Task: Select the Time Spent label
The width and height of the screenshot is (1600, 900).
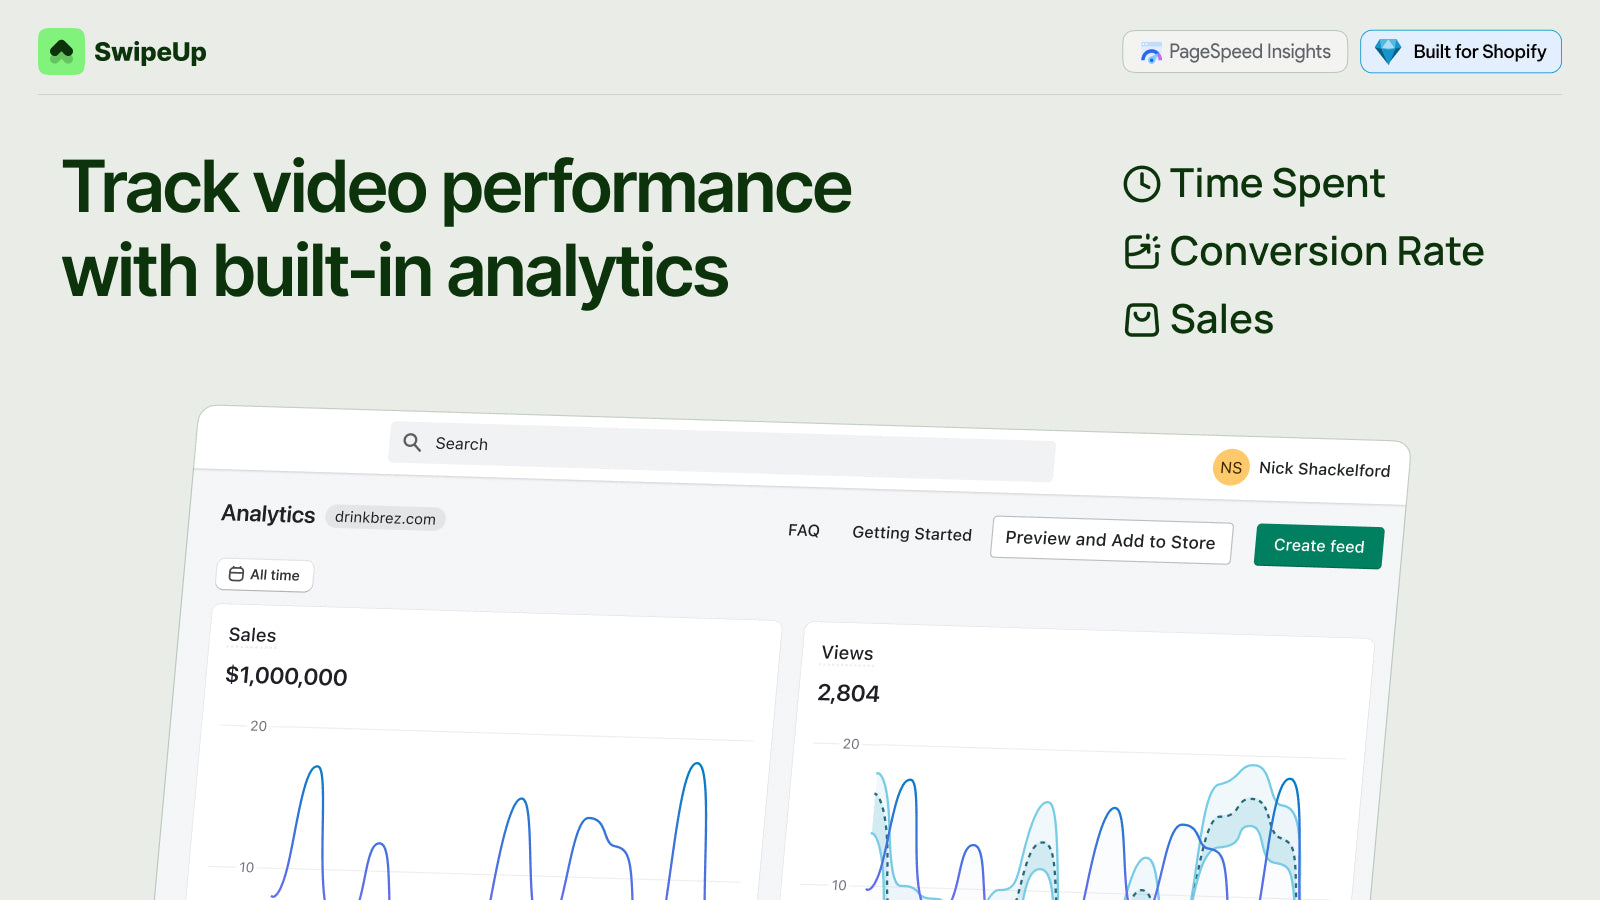Action: point(1277,184)
